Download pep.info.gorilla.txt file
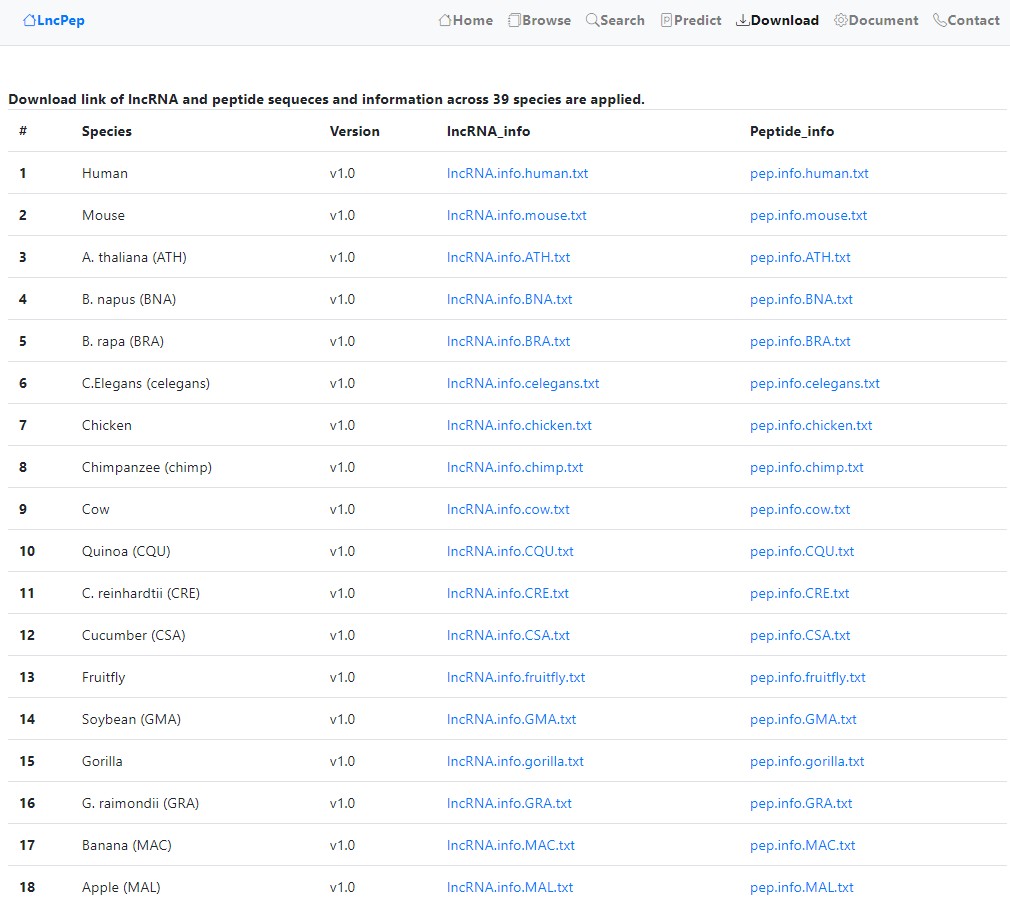Screen dimensions: 1010x905 click(807, 761)
